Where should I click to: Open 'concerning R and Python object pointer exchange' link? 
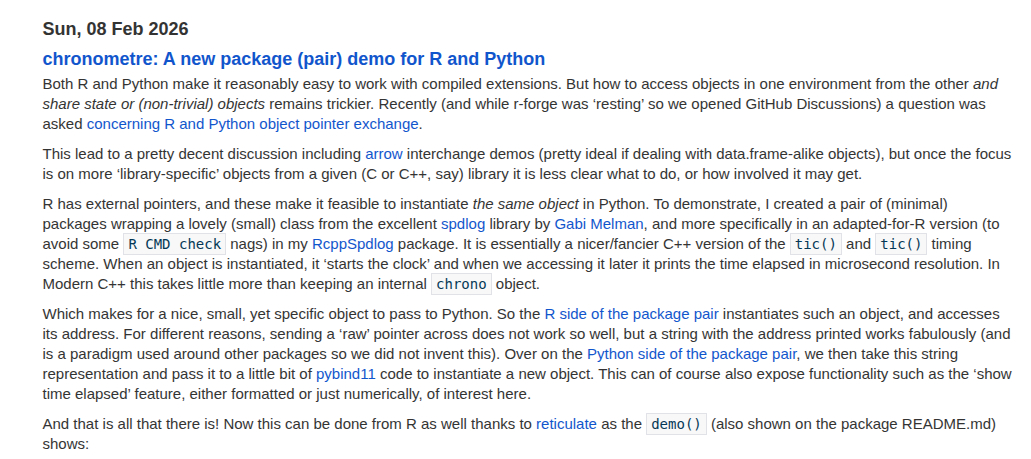253,124
